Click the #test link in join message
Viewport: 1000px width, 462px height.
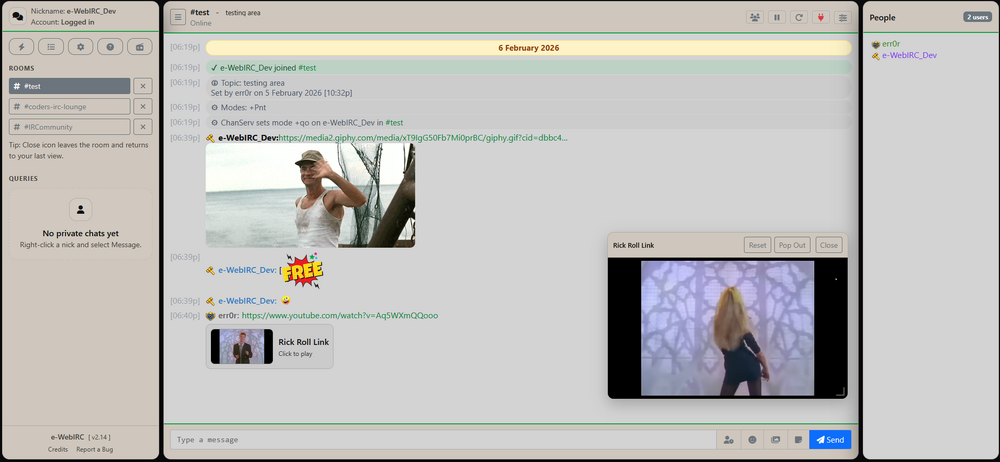[x=307, y=68]
